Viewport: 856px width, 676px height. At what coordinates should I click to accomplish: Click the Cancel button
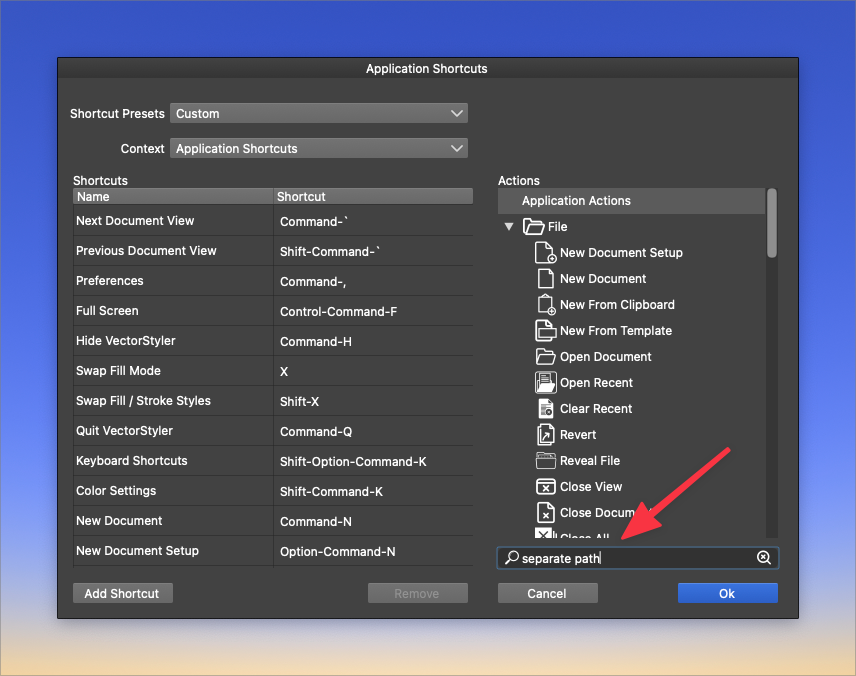[x=547, y=593]
